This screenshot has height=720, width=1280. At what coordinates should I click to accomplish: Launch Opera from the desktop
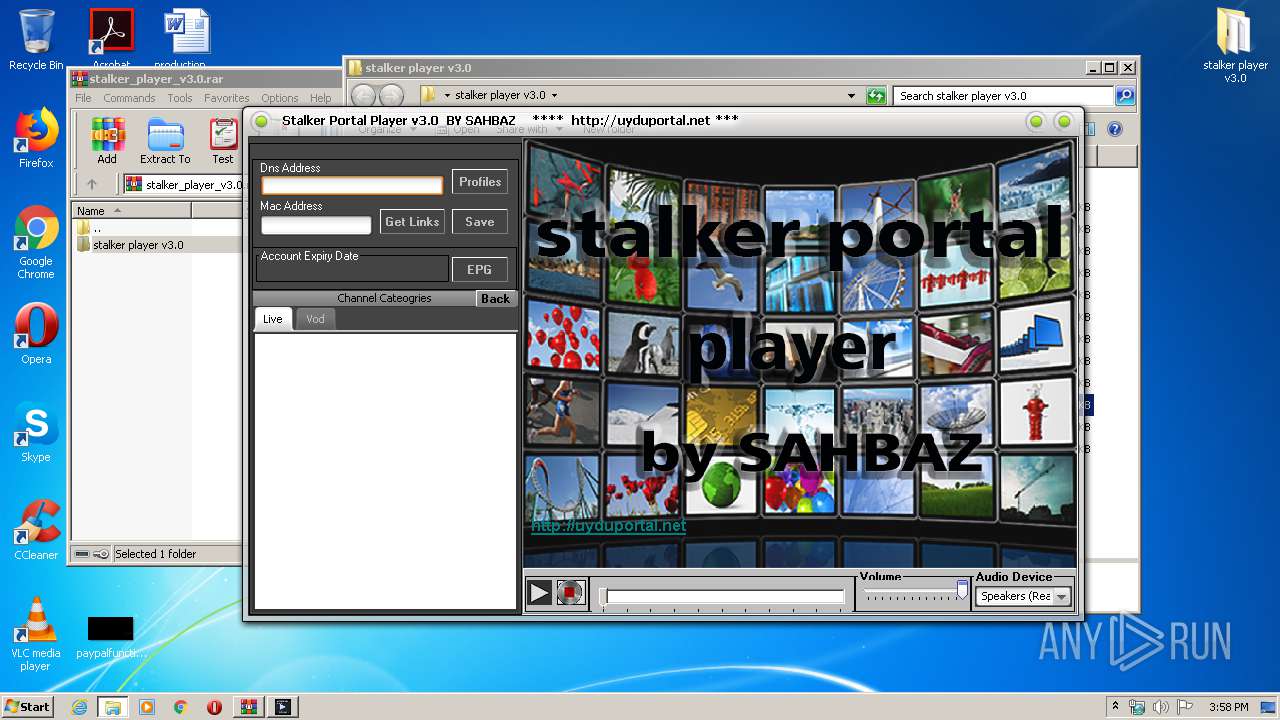point(36,334)
